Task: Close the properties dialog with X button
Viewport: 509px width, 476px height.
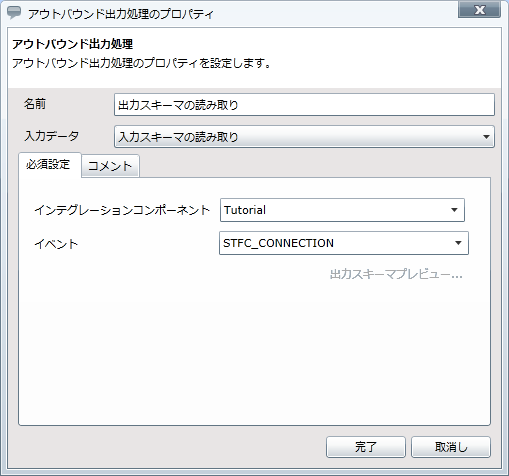Action: 479,10
